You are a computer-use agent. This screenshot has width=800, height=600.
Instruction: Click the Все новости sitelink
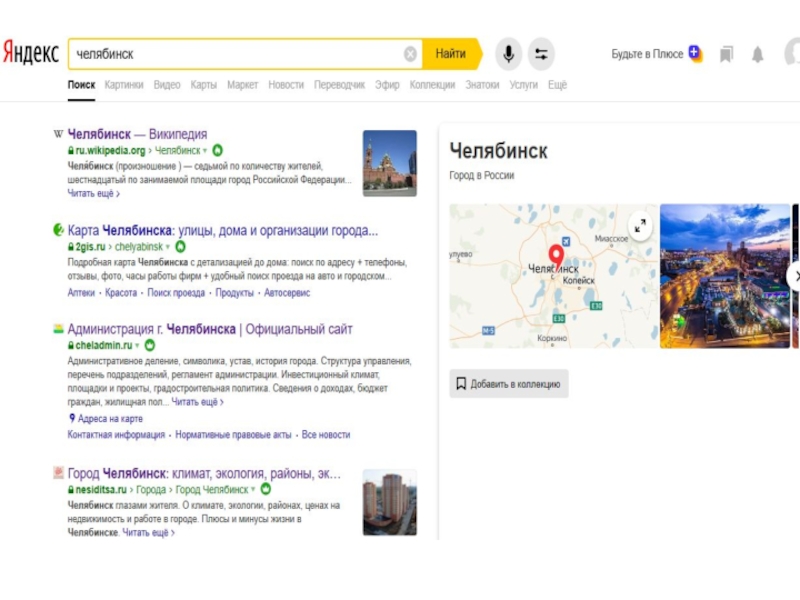pyautogui.click(x=326, y=435)
